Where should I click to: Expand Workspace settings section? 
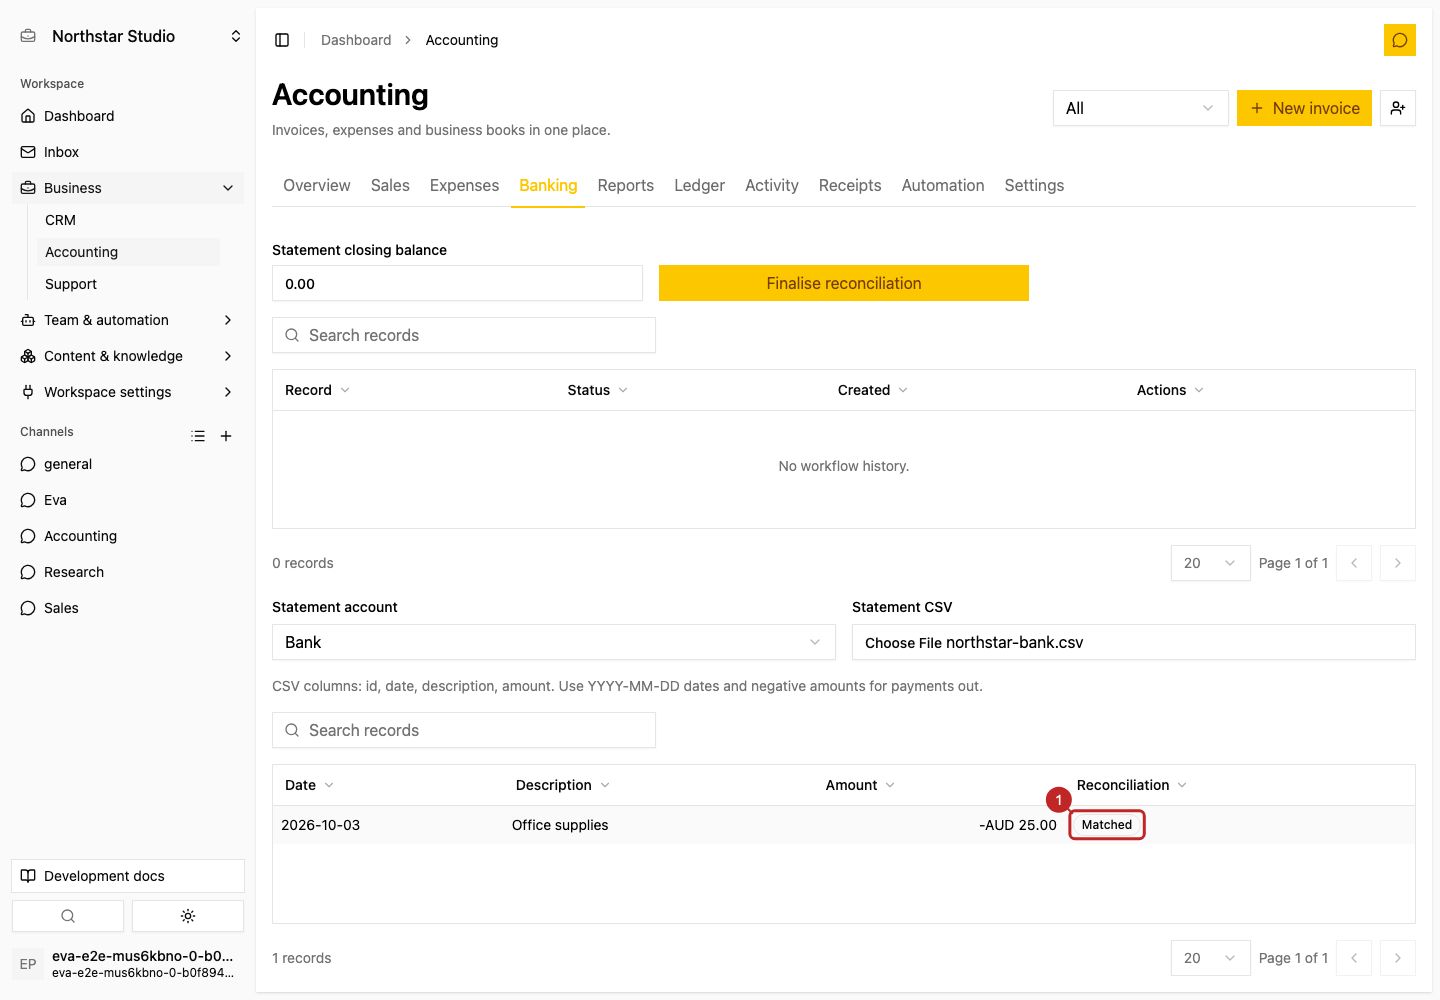pyautogui.click(x=128, y=392)
